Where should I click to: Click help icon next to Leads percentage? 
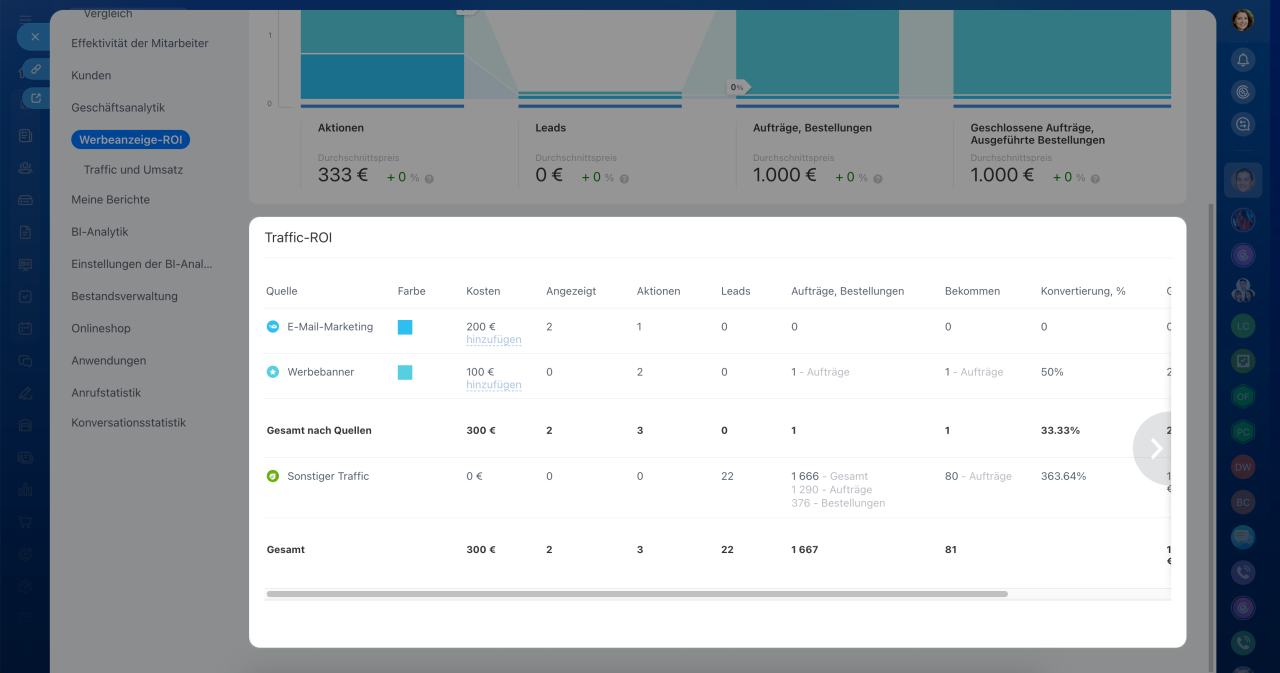(624, 179)
